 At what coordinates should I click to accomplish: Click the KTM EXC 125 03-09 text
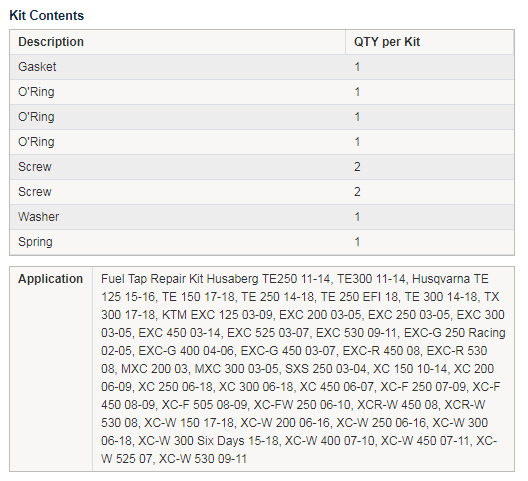pos(218,315)
